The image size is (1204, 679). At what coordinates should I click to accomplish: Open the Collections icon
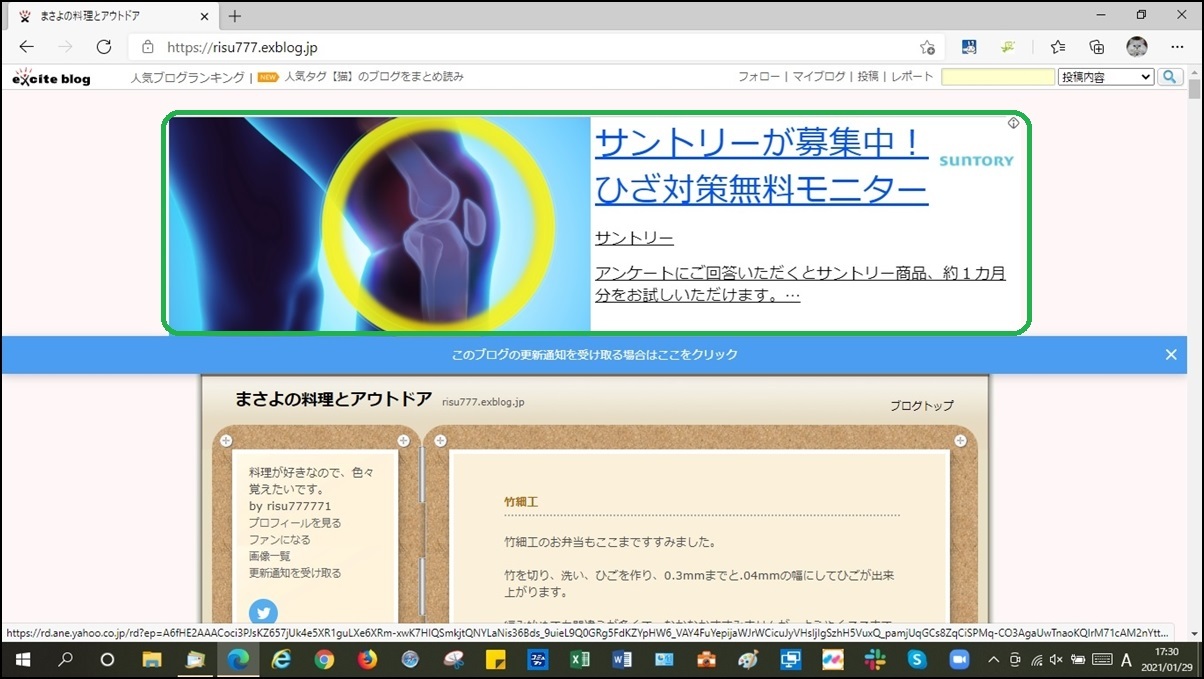(x=1097, y=47)
